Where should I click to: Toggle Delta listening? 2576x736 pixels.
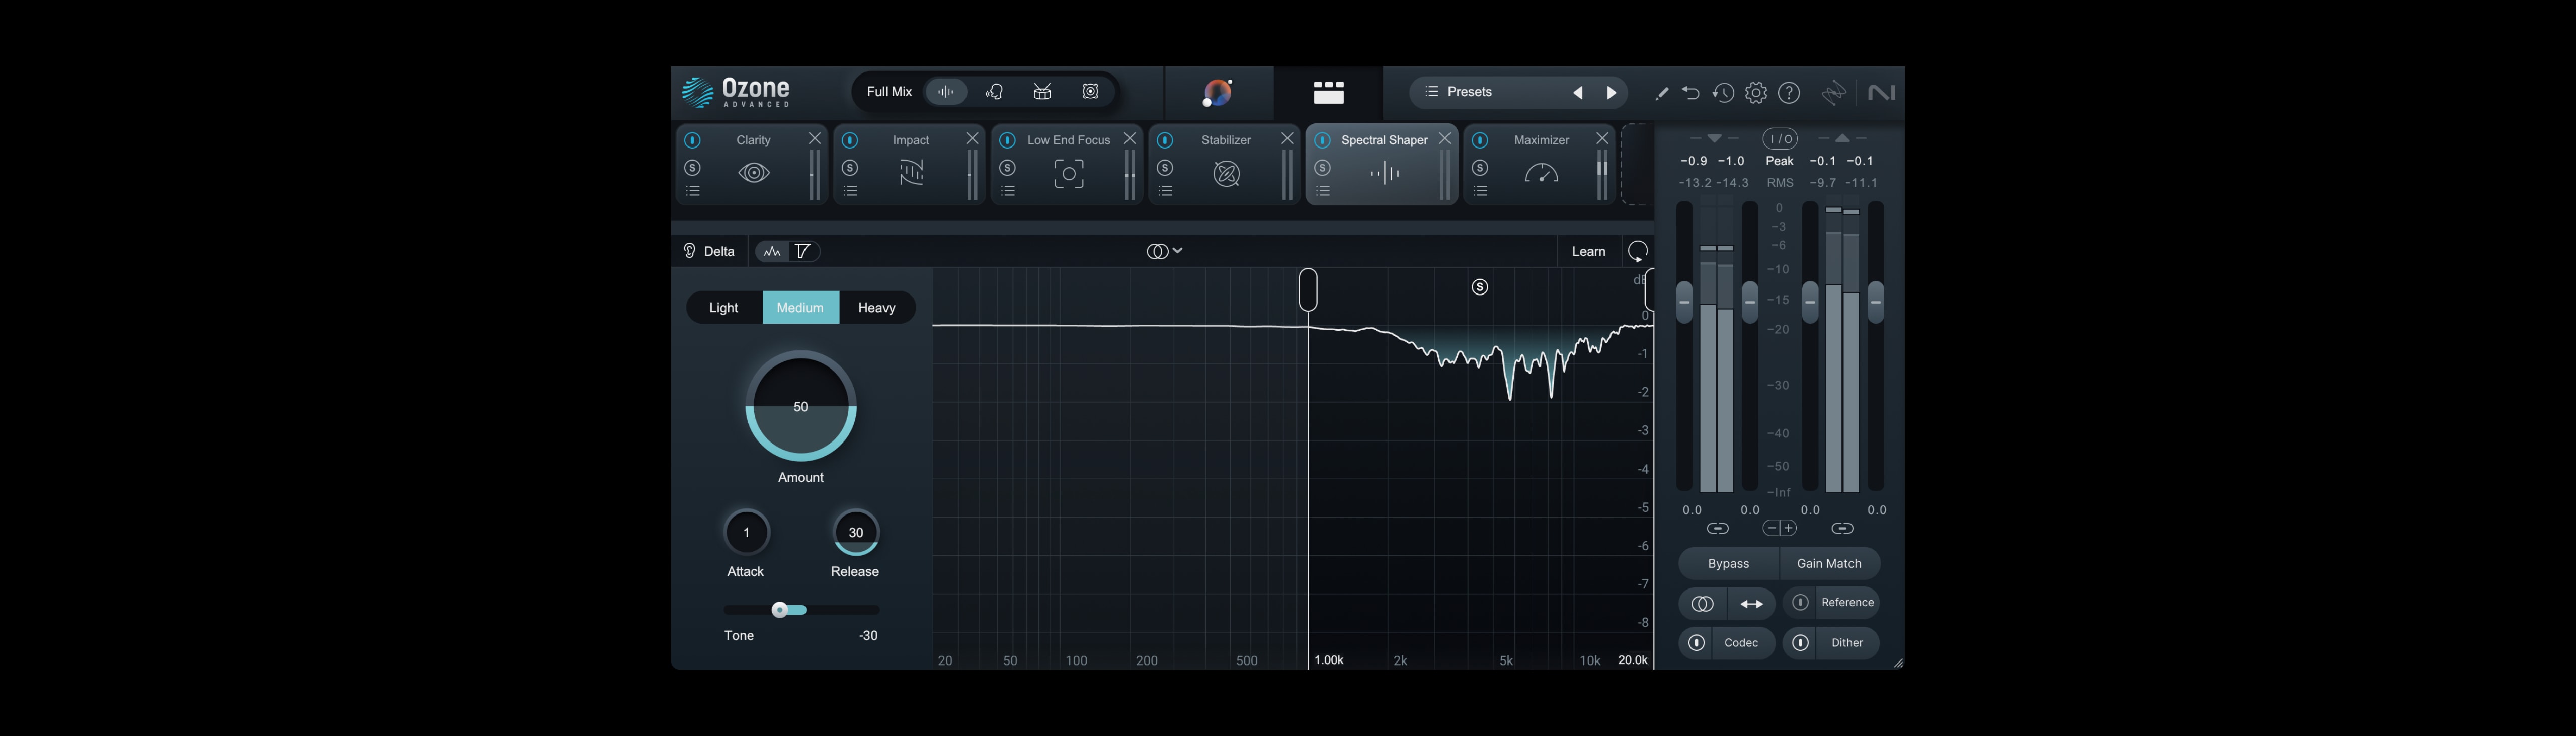pos(709,251)
